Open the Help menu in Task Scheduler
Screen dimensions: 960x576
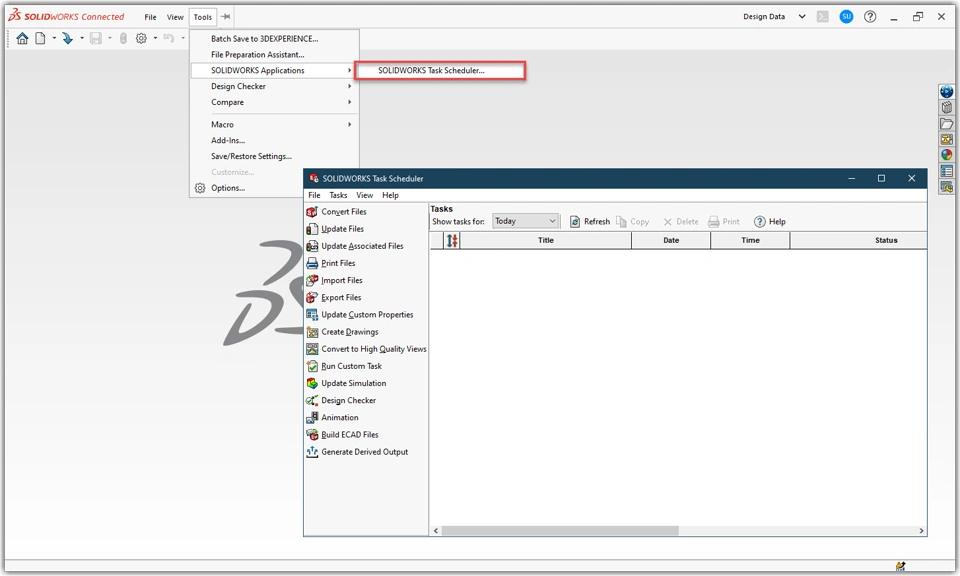[x=390, y=195]
